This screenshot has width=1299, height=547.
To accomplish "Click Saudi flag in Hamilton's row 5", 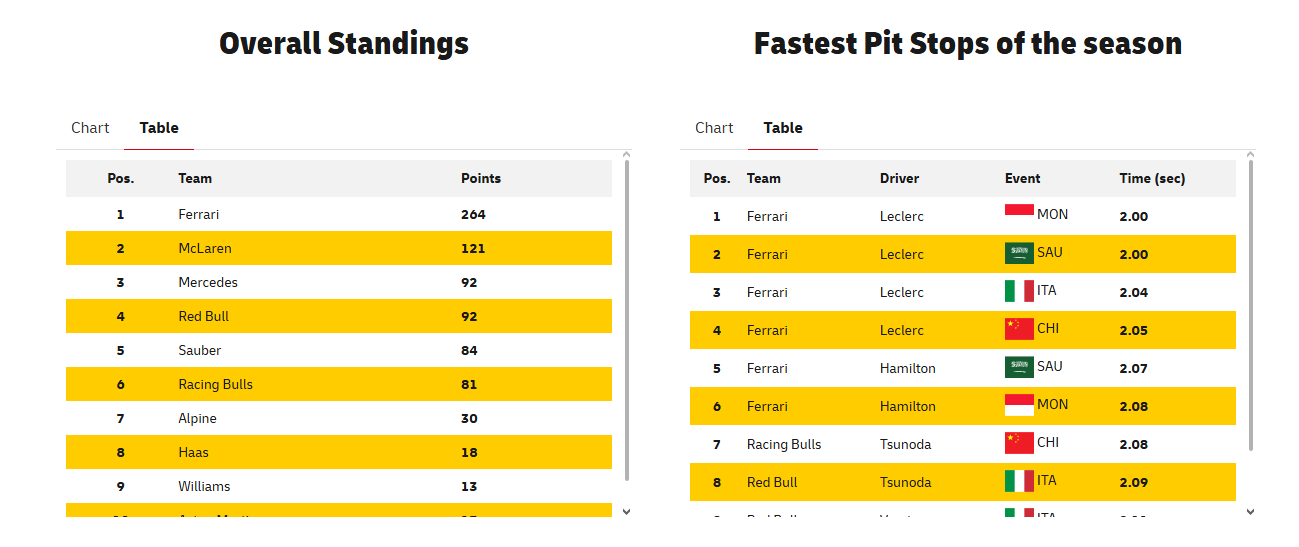I will (1019, 367).
